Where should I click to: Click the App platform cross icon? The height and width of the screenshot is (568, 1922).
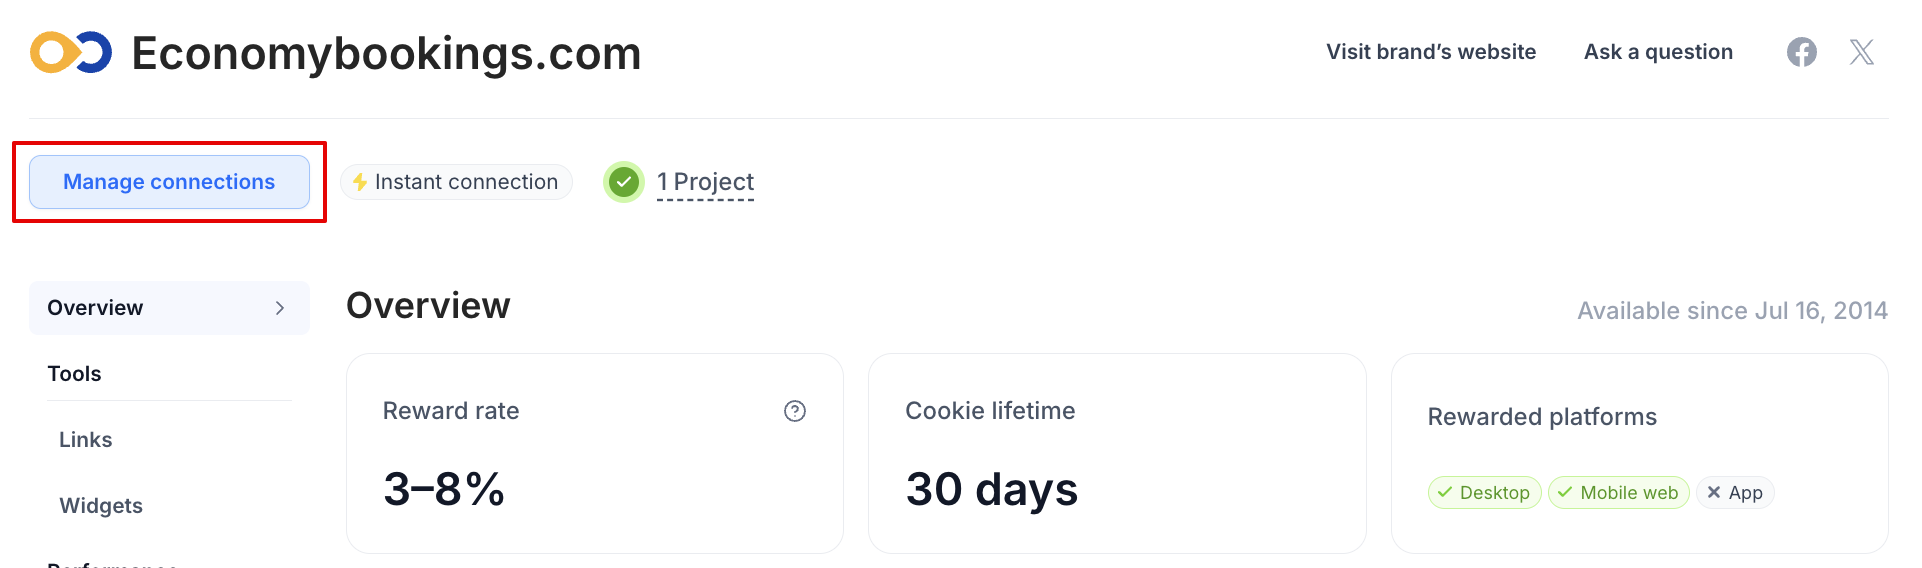click(1714, 492)
